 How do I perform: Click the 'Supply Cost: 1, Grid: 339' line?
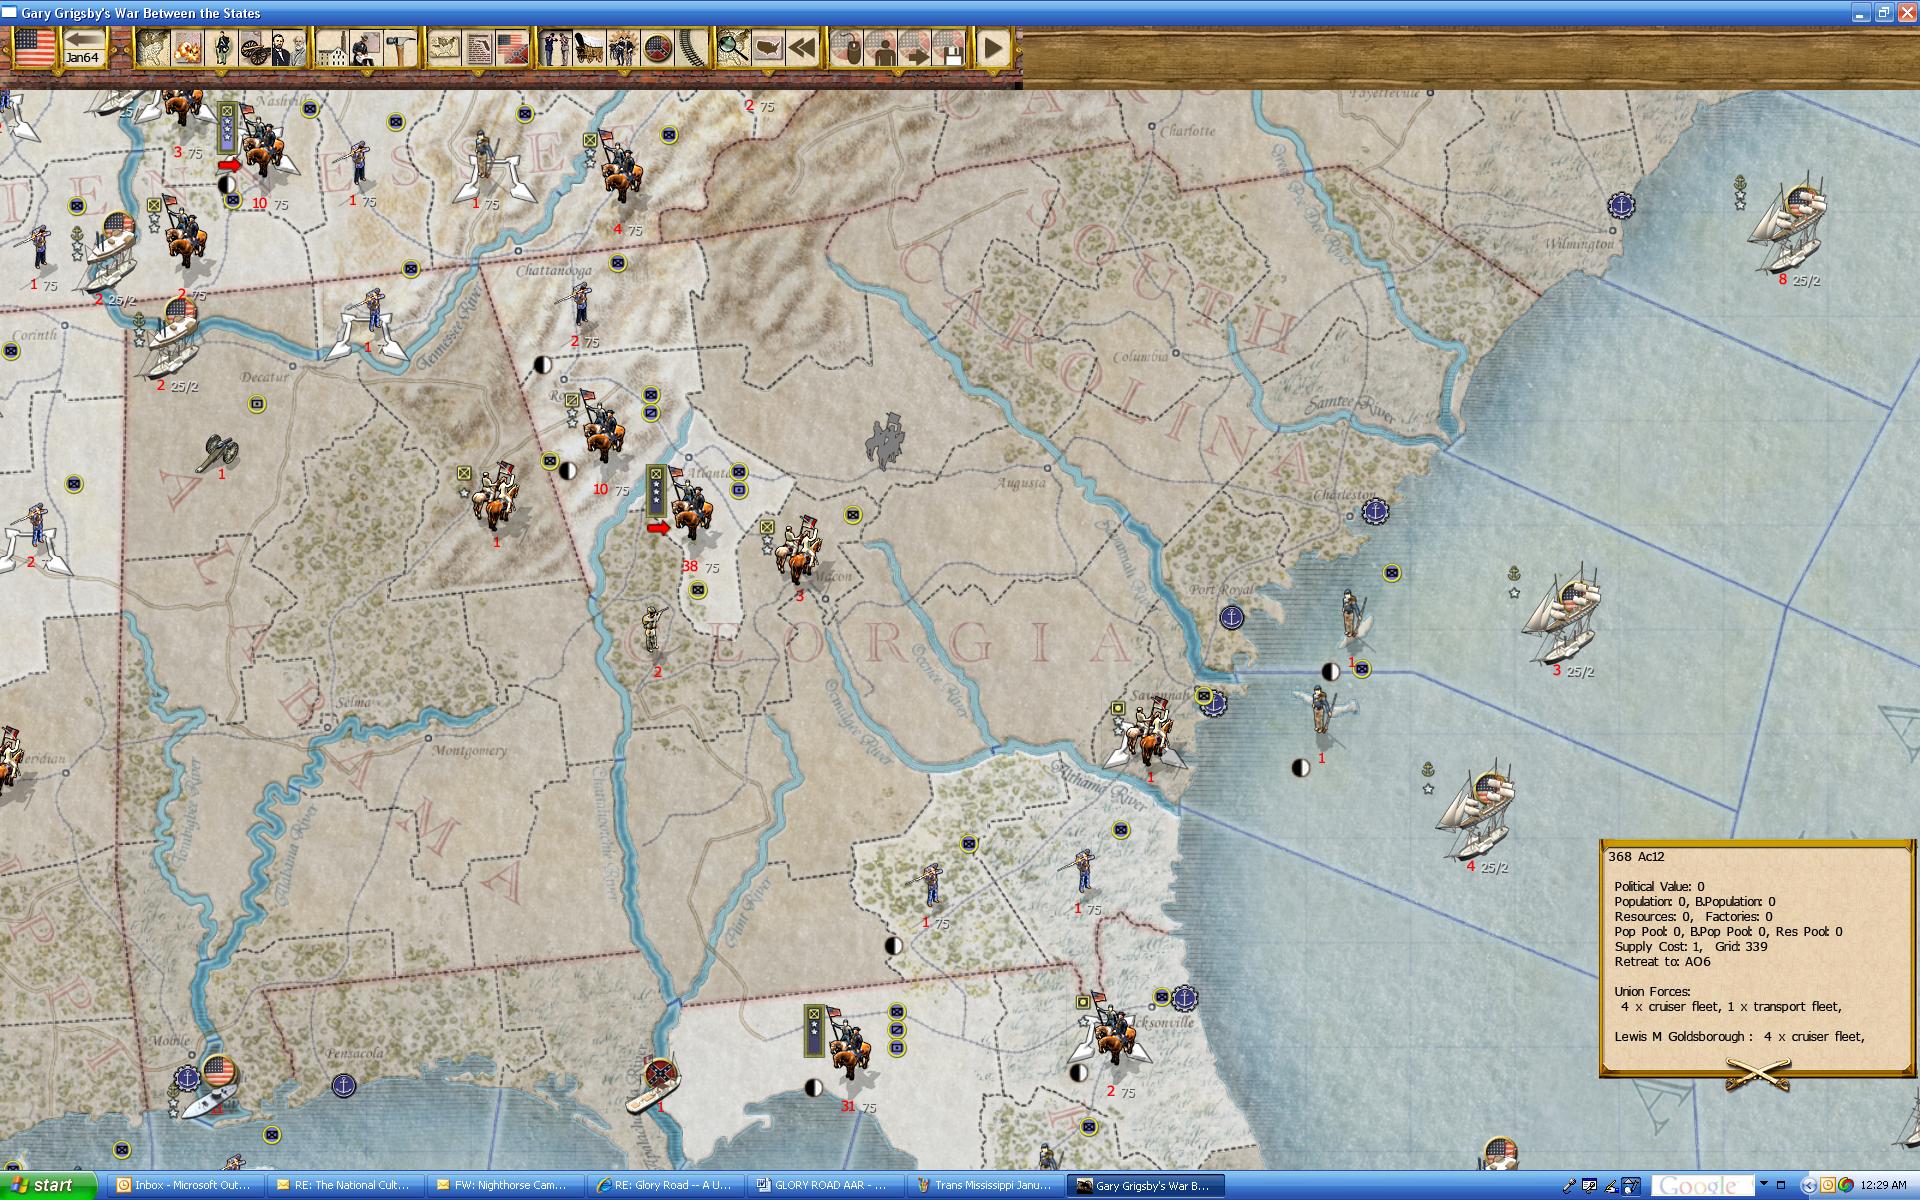click(x=1691, y=946)
